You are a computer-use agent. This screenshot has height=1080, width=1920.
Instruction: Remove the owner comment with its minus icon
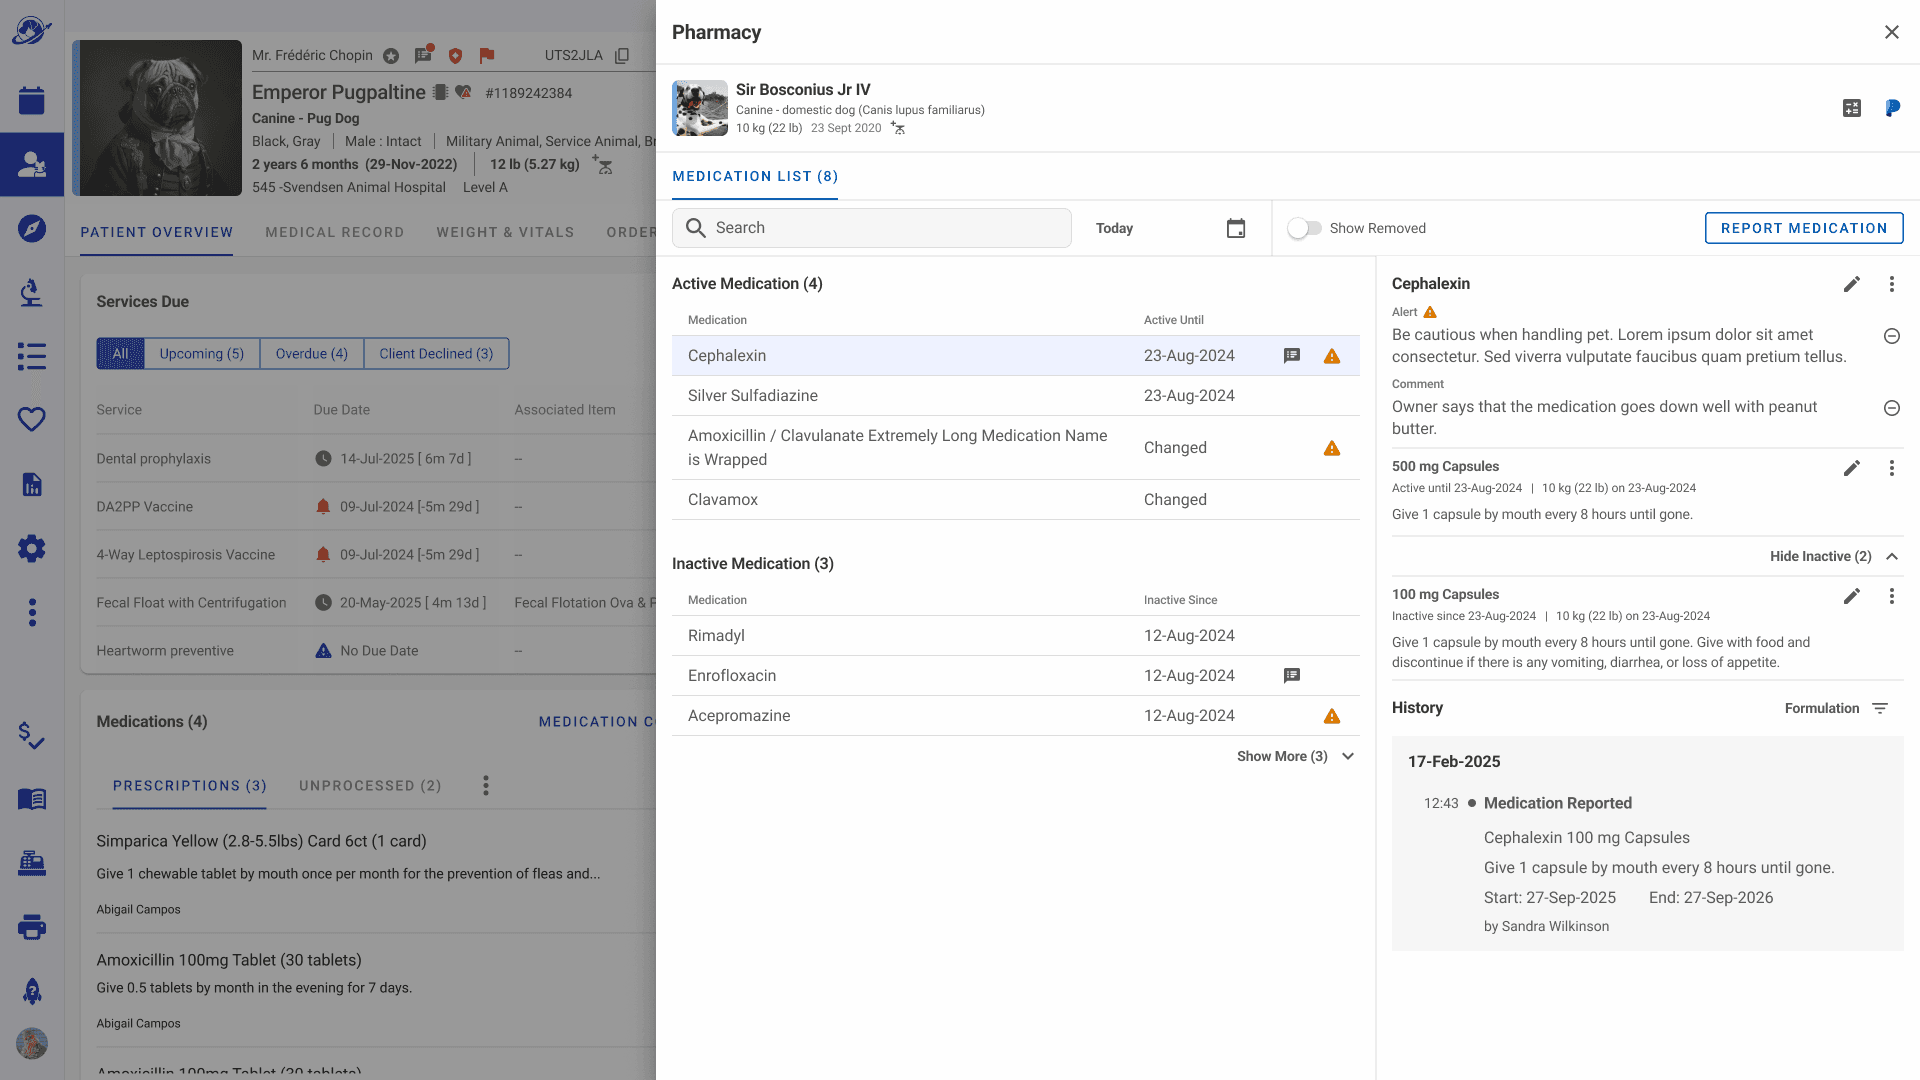(1891, 408)
